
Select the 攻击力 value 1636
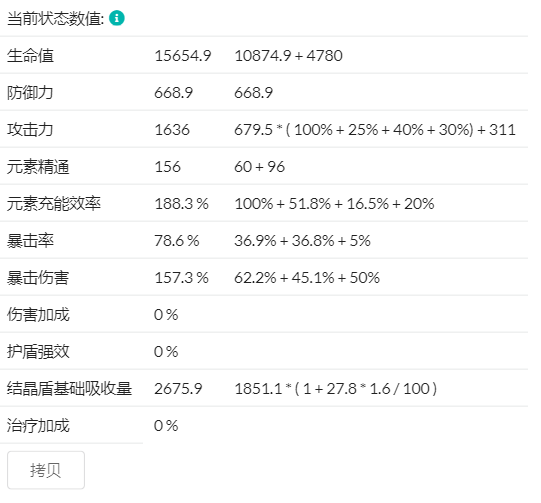coord(172,130)
